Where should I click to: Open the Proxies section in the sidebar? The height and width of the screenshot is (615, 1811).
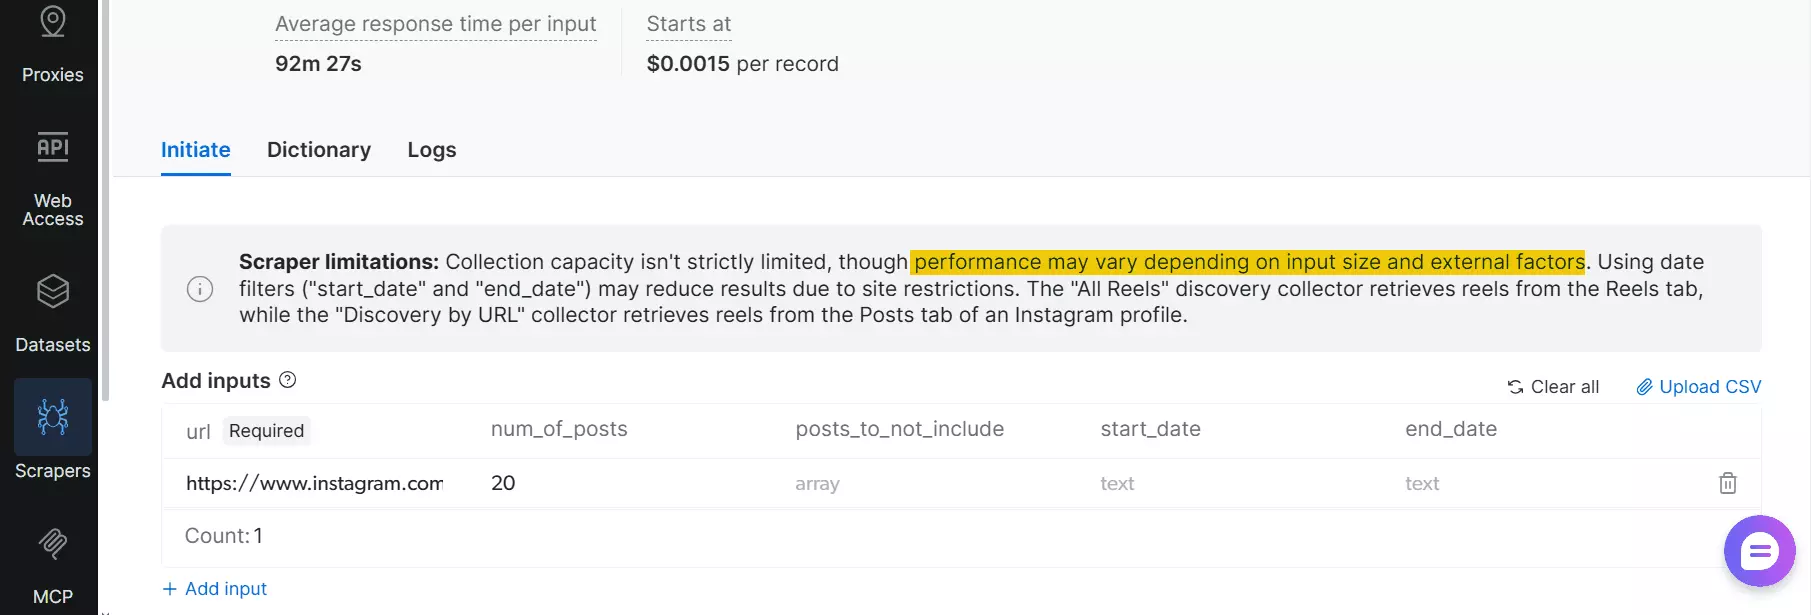point(51,45)
